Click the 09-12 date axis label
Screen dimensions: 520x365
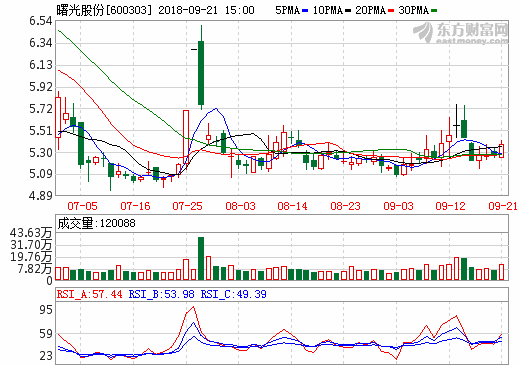[450, 206]
